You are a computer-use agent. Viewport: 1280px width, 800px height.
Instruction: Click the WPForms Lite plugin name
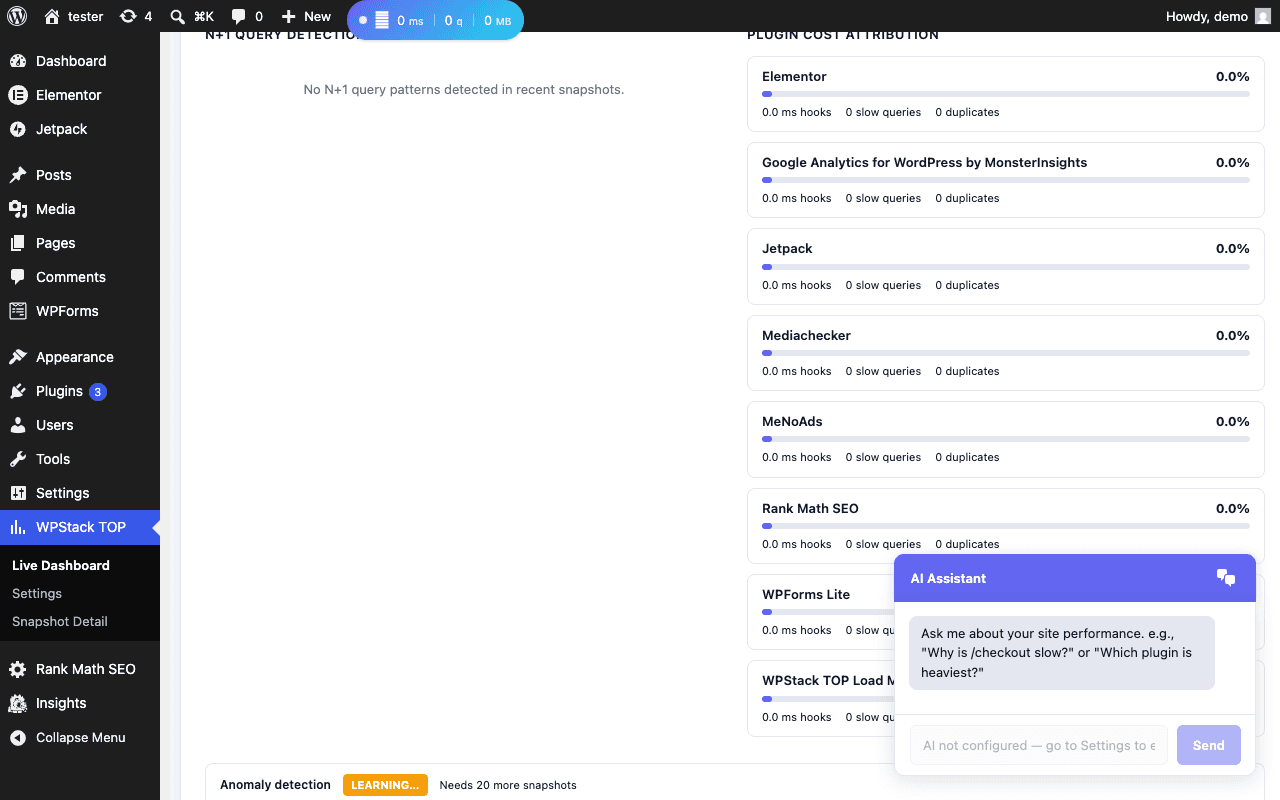[x=806, y=594]
